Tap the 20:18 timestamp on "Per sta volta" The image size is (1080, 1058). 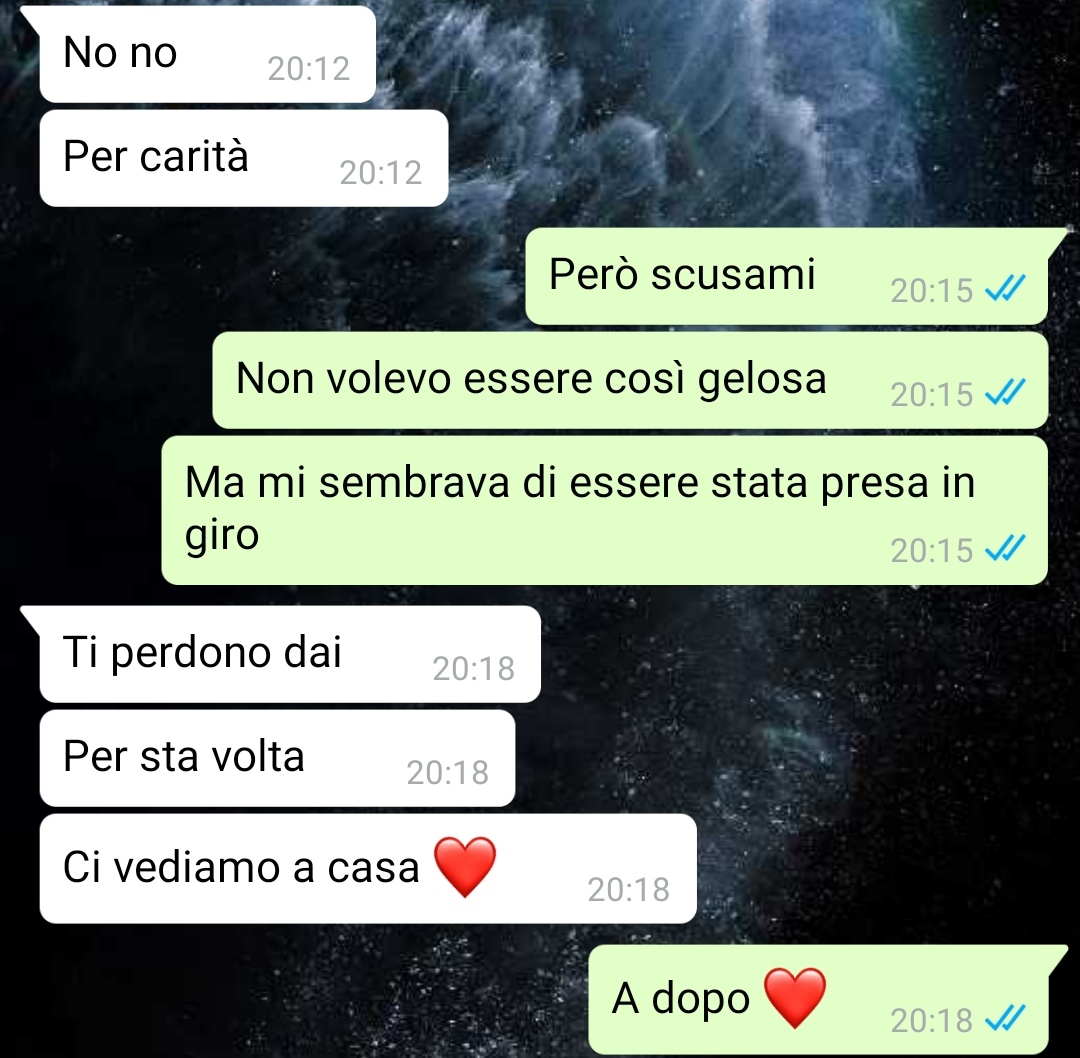(448, 772)
